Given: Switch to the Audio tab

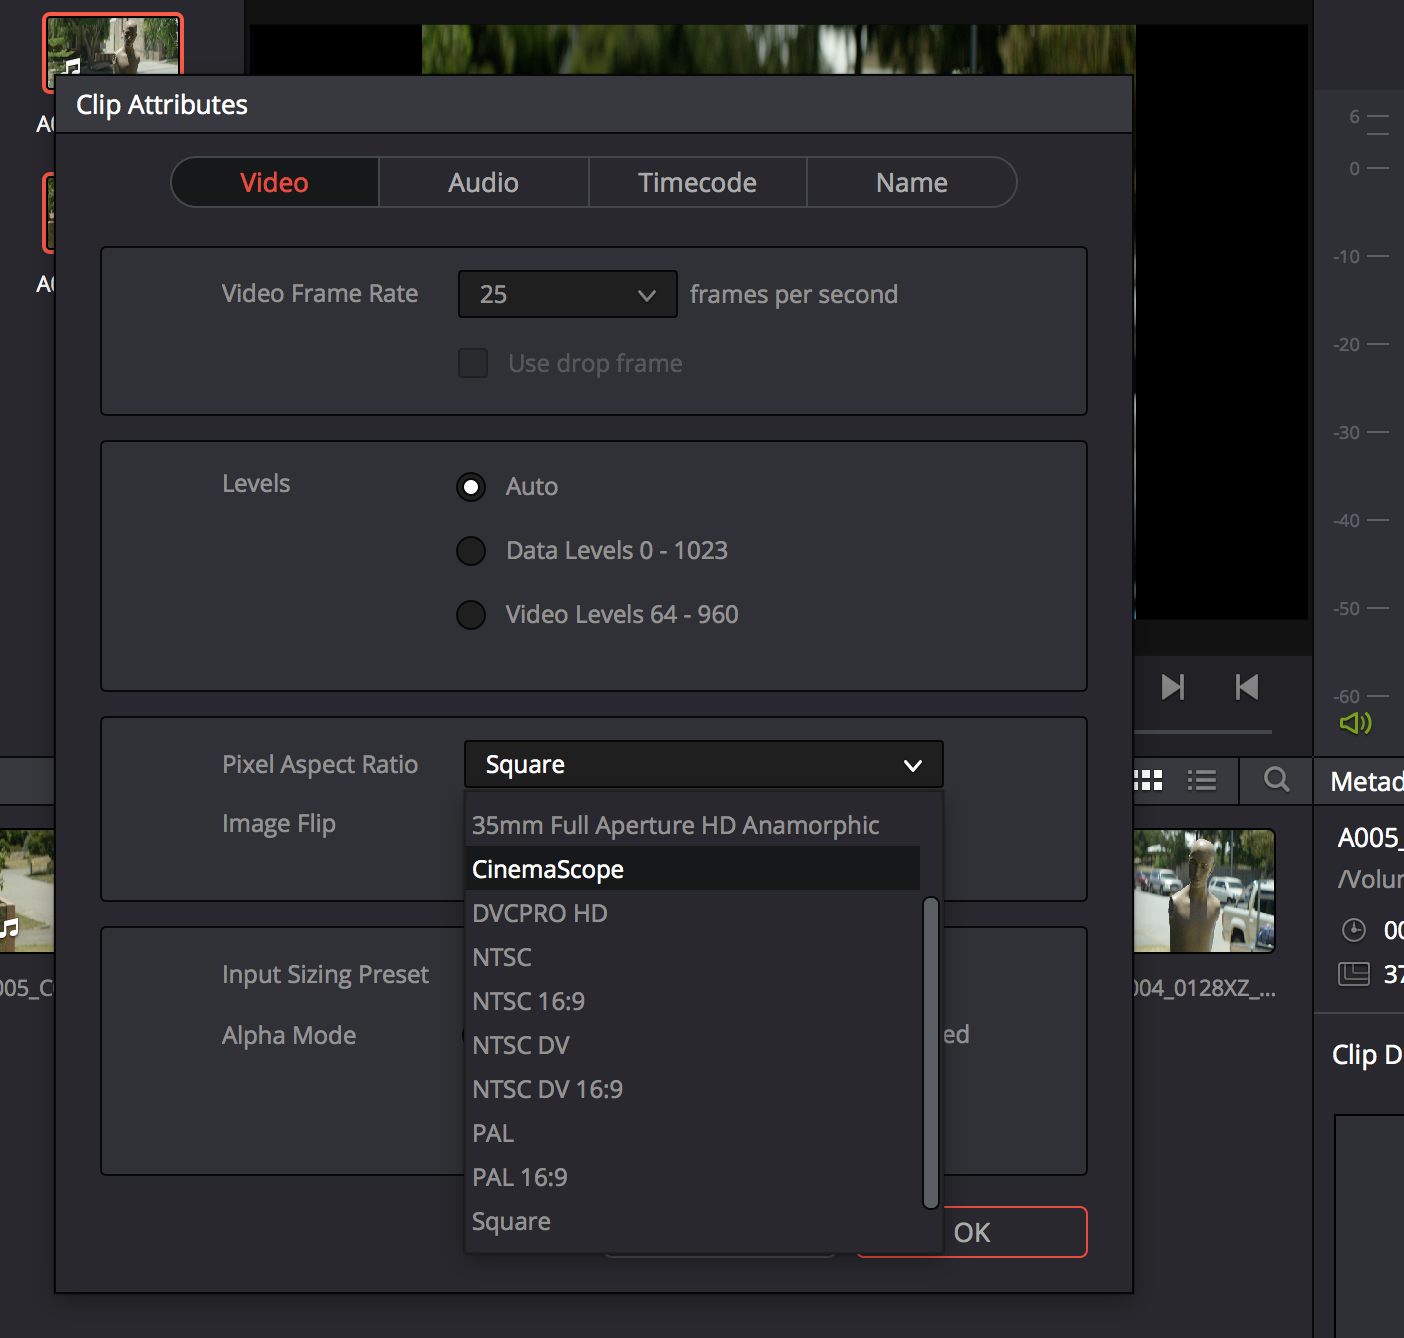Looking at the screenshot, I should click(x=483, y=183).
